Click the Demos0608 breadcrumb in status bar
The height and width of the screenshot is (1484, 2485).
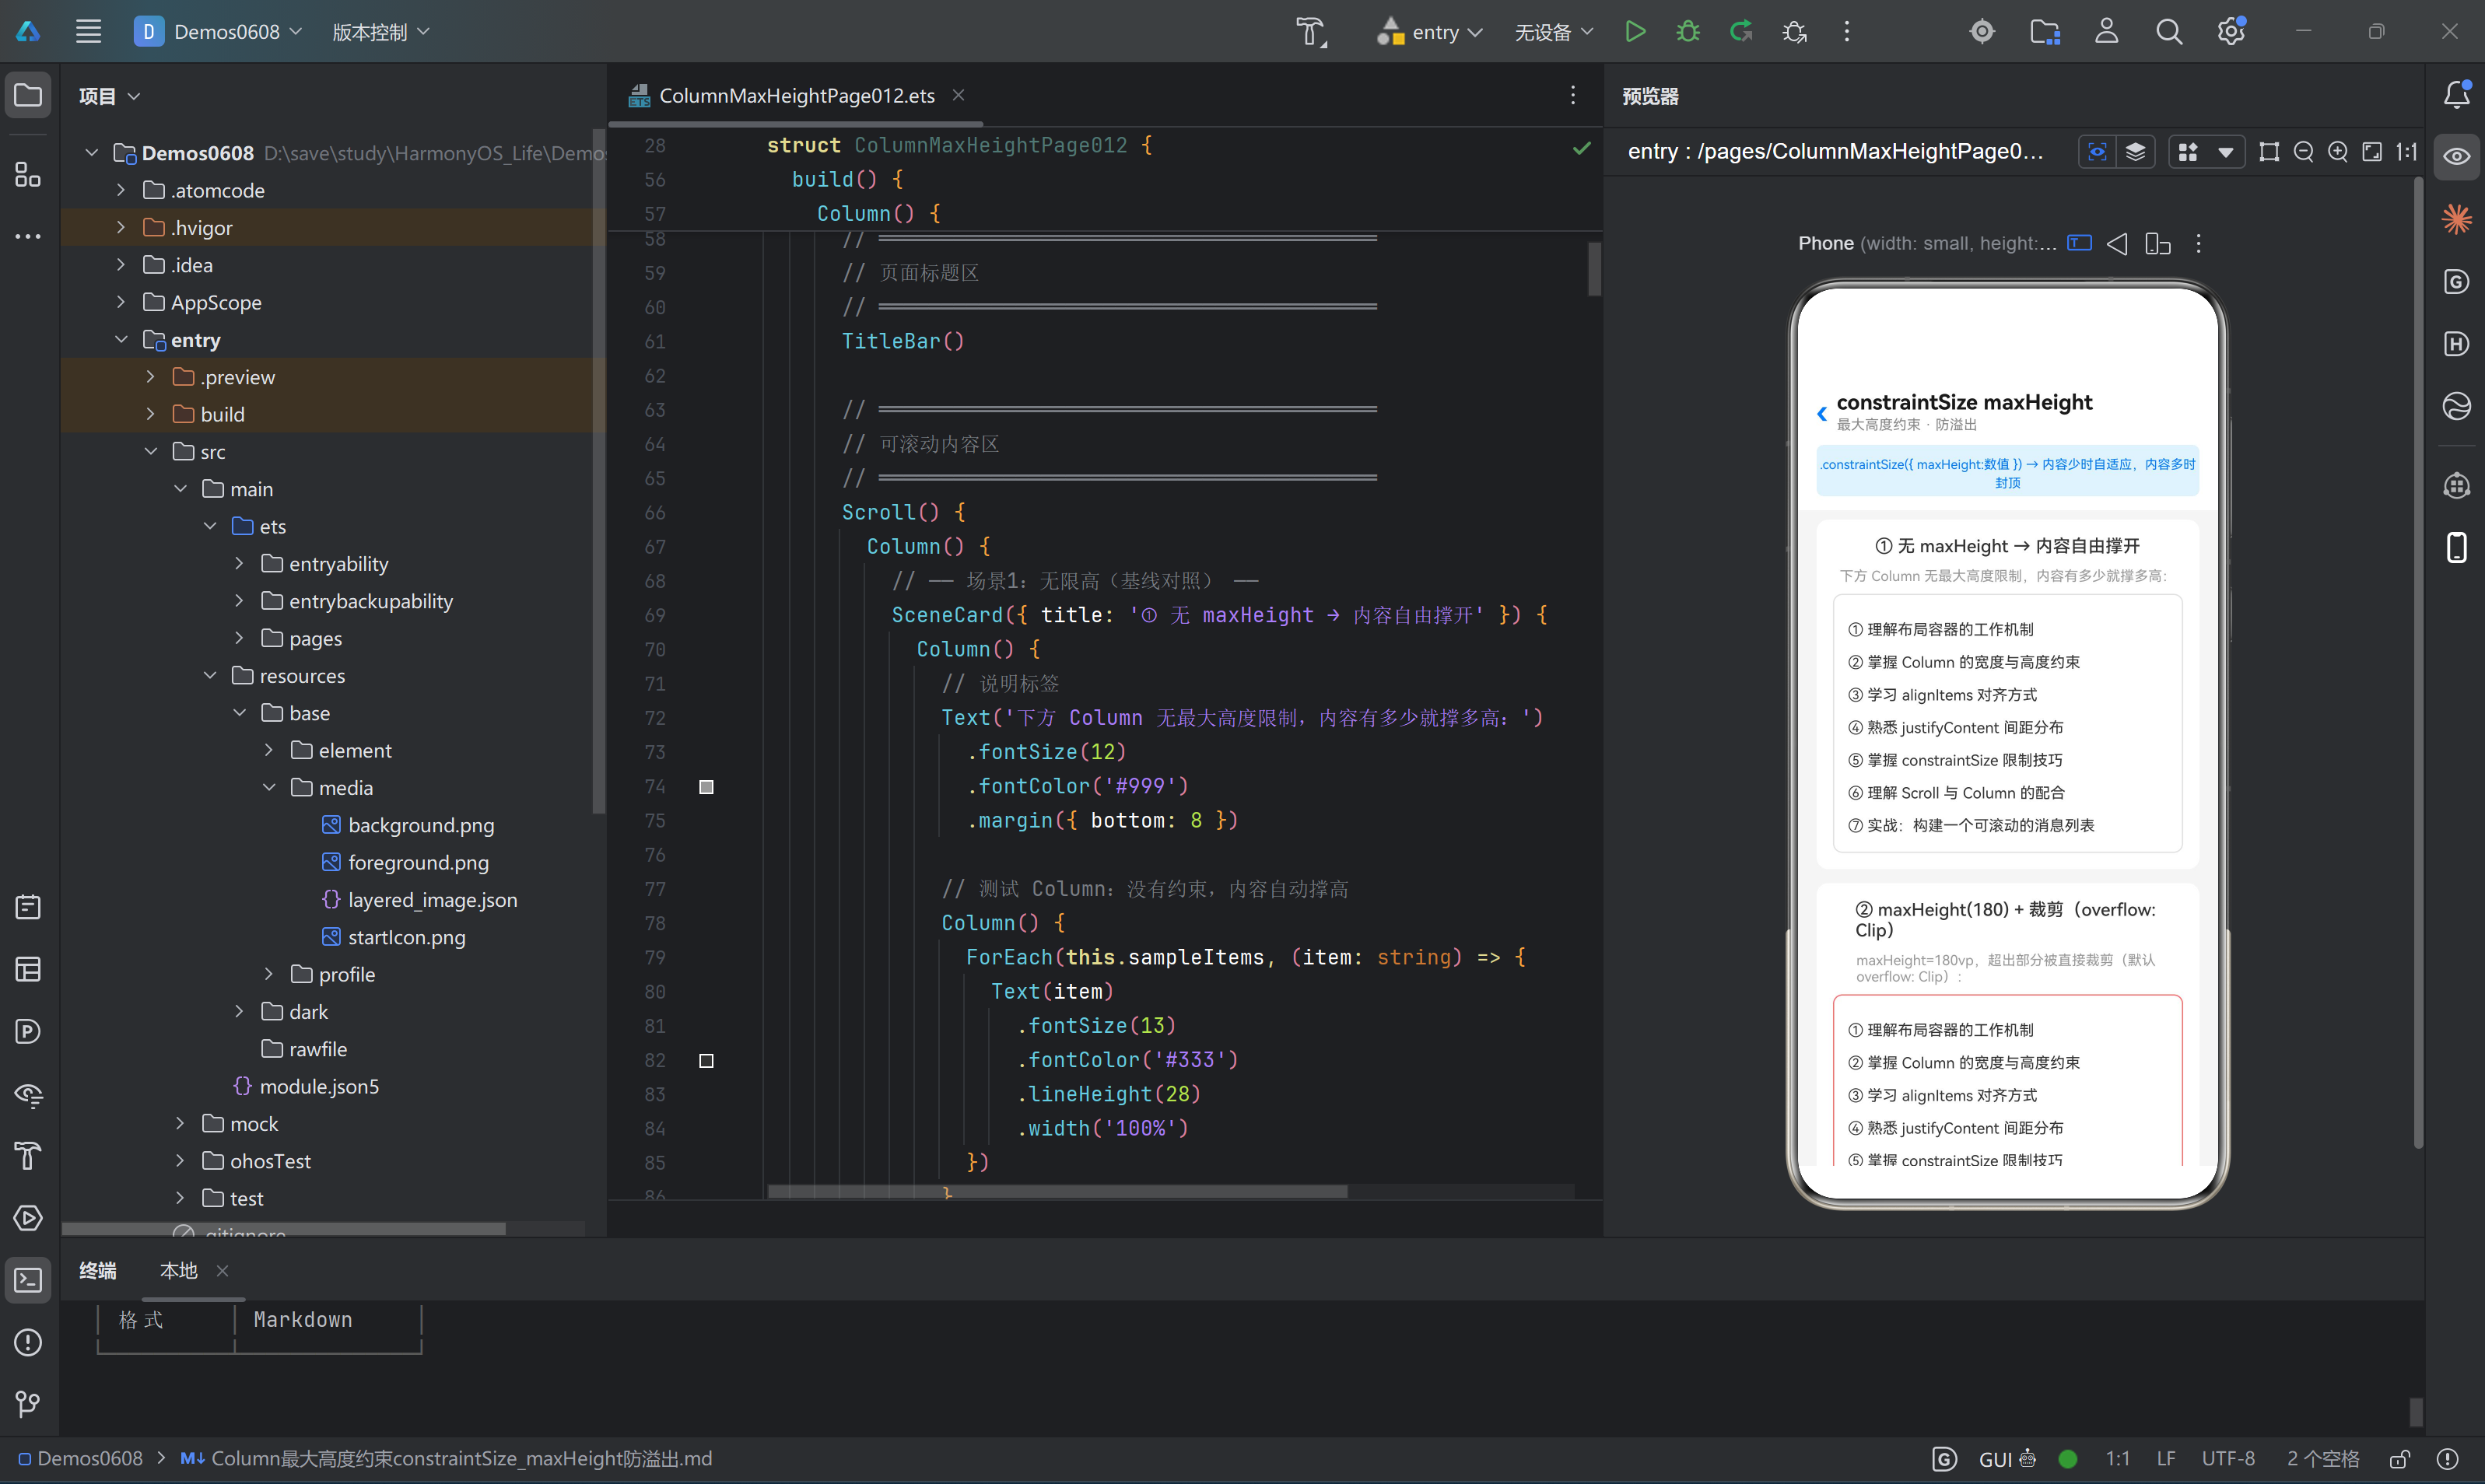(x=81, y=1459)
